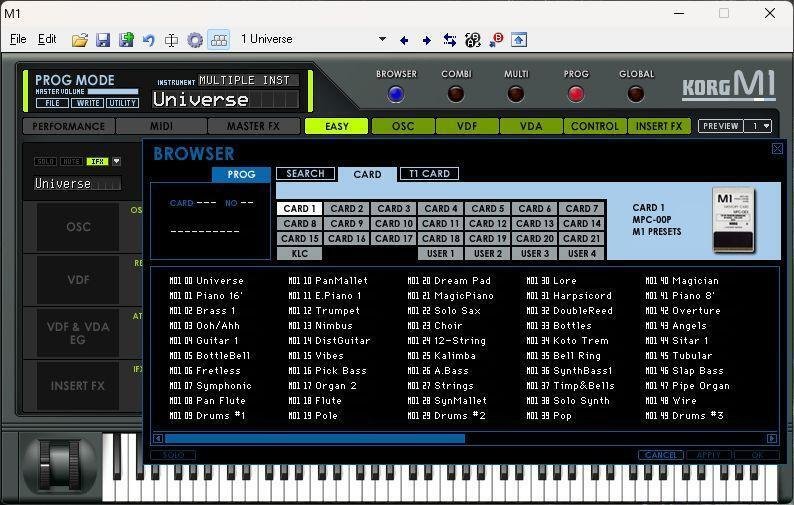
Task: Save preset with the floppy disk icon
Action: click(103, 40)
